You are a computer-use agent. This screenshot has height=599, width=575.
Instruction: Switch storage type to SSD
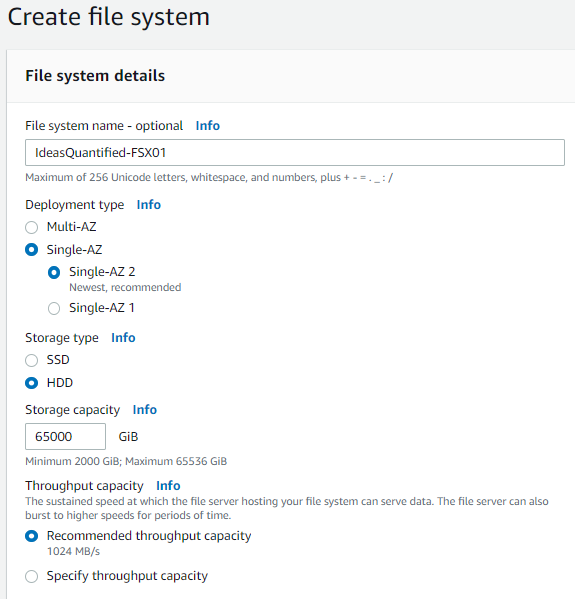(31, 360)
